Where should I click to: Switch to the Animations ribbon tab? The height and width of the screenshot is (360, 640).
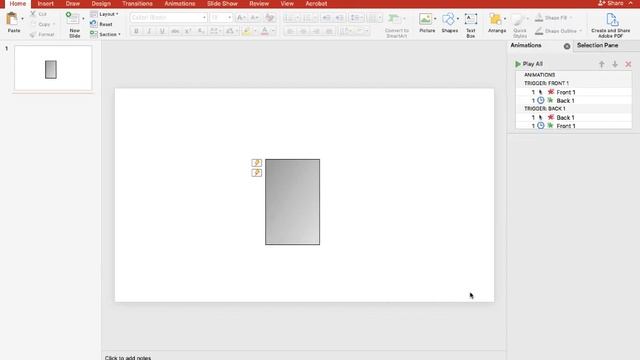[180, 4]
